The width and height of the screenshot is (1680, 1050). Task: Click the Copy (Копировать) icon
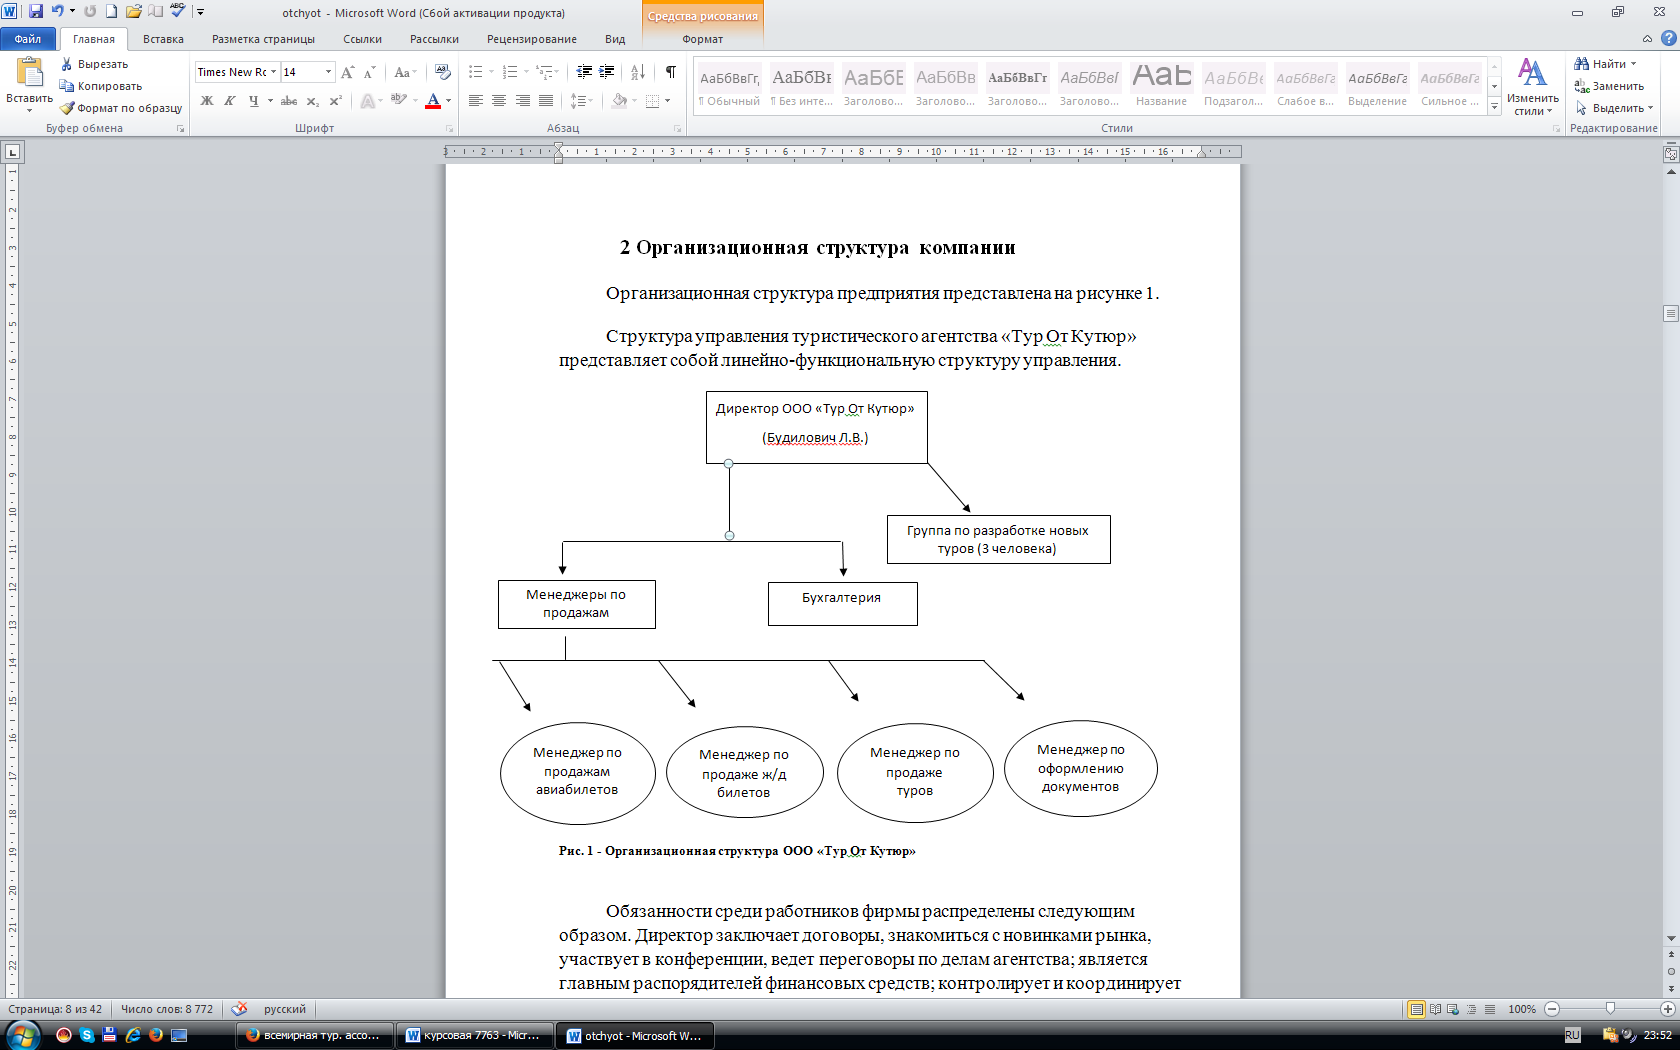pyautogui.click(x=67, y=86)
